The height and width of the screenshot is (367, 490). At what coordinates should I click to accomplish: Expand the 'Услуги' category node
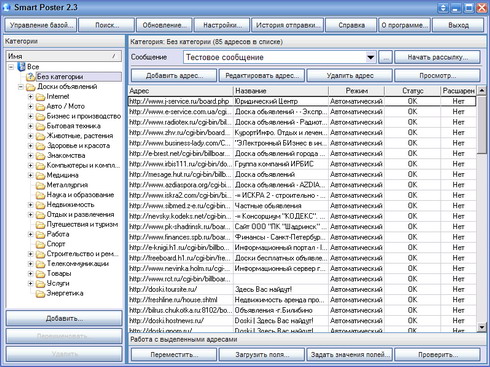30,284
